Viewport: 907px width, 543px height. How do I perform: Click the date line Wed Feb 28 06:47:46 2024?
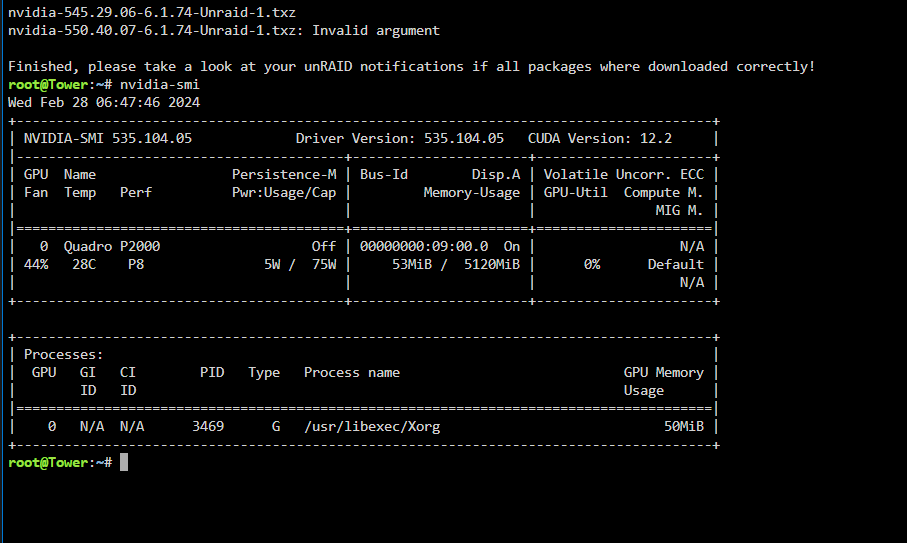(x=104, y=102)
